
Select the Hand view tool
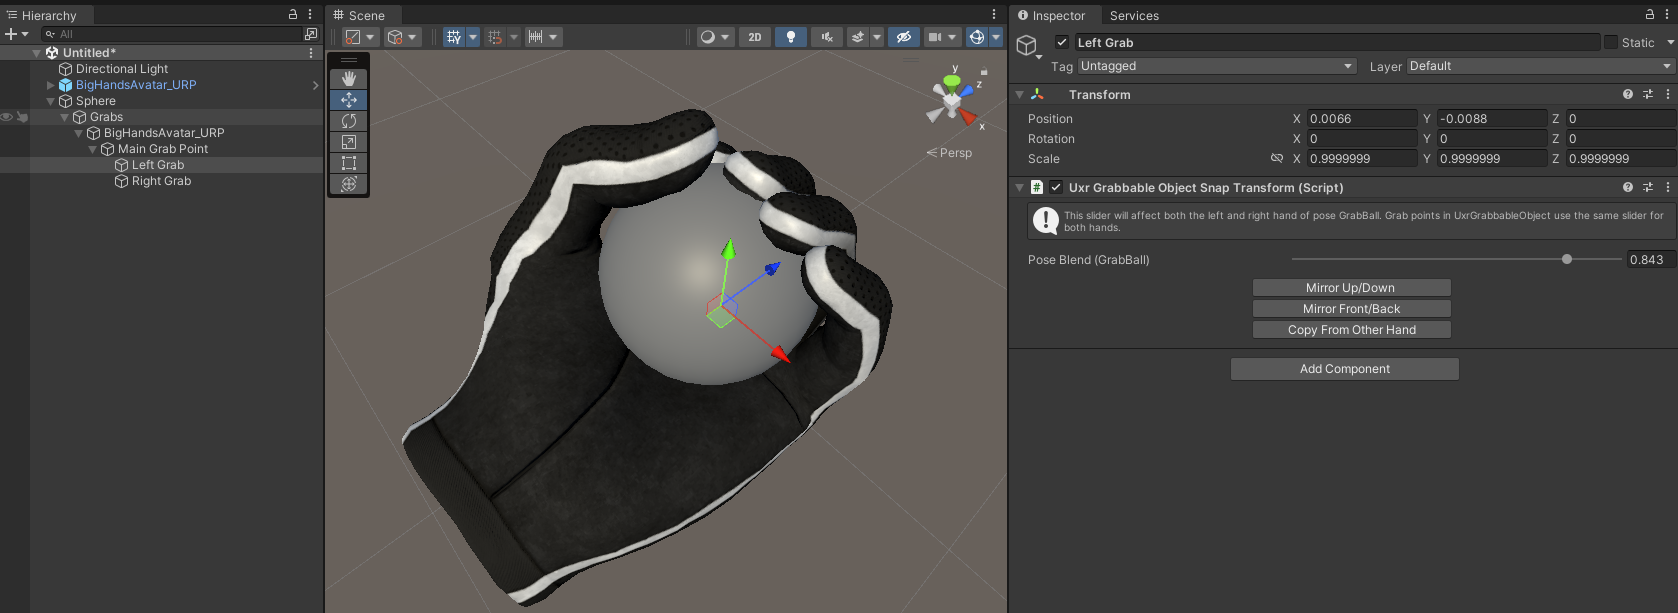point(349,79)
